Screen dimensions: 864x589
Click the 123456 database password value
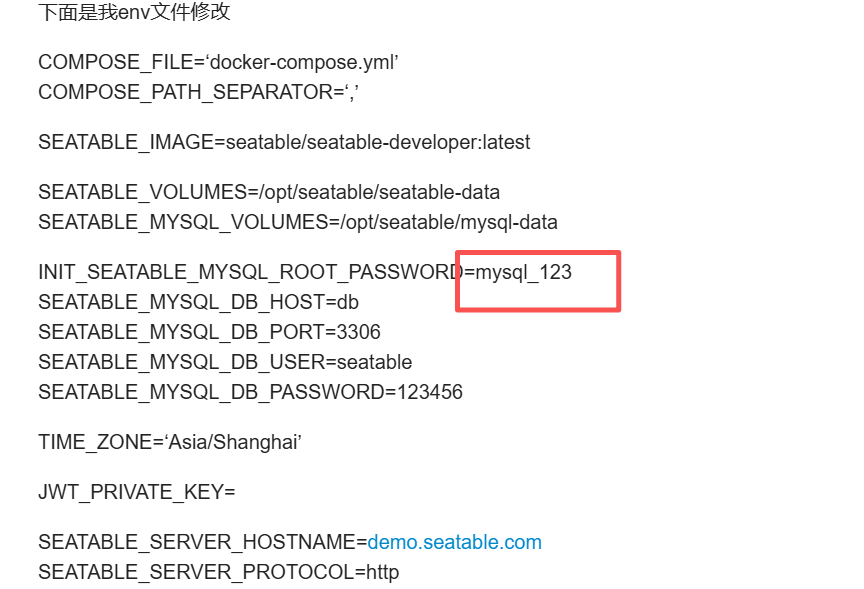click(x=430, y=392)
